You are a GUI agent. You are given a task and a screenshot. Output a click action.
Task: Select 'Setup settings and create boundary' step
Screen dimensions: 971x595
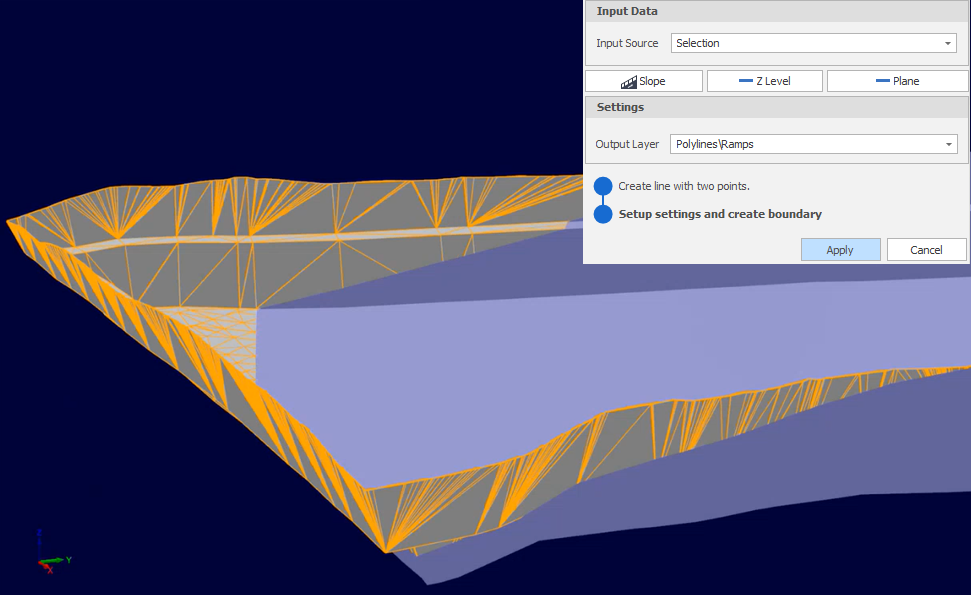[x=720, y=214]
